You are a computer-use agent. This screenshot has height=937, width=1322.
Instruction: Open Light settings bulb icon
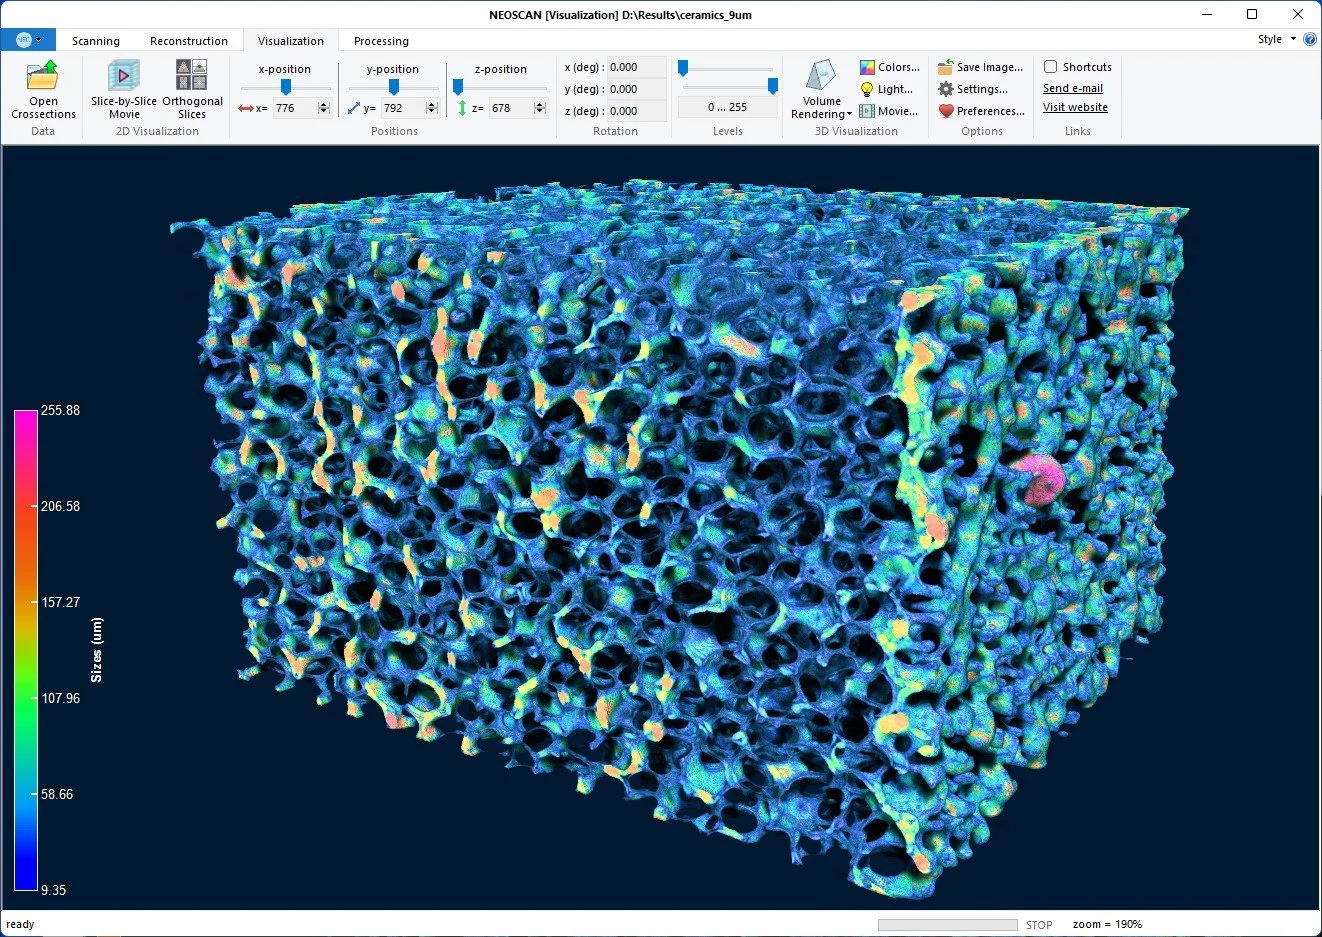[867, 89]
